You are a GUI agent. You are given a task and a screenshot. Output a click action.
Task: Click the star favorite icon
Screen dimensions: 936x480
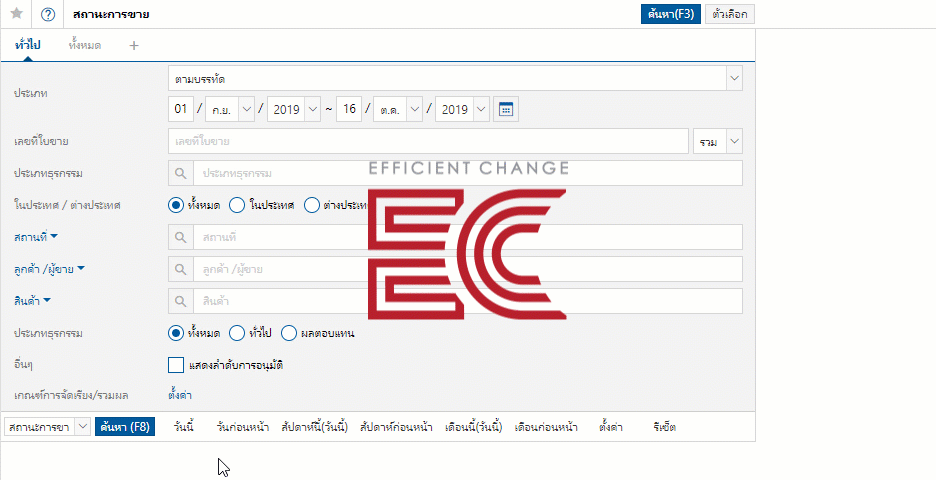point(17,14)
